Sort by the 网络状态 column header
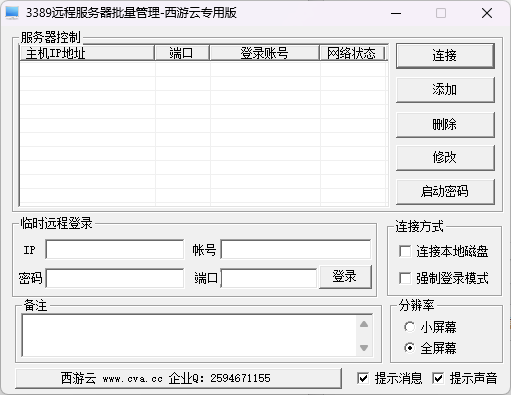 pyautogui.click(x=352, y=53)
